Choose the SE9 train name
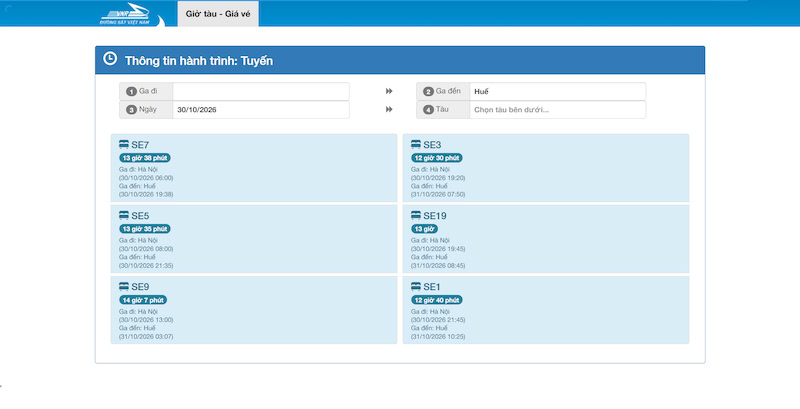The height and width of the screenshot is (409, 800). pyautogui.click(x=140, y=287)
